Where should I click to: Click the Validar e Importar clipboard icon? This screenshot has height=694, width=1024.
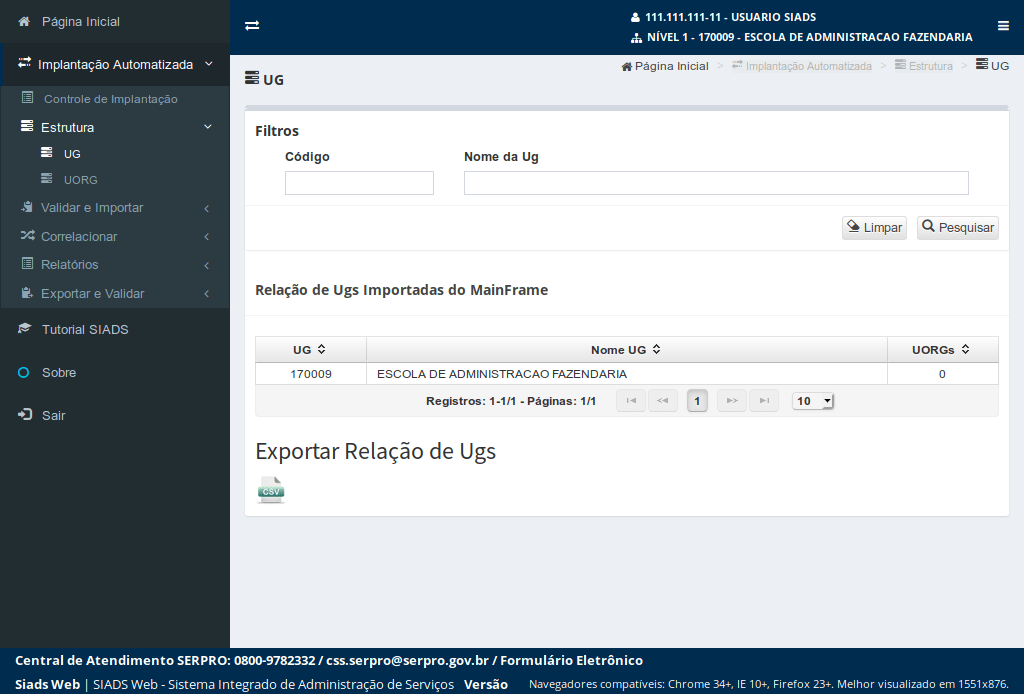[x=27, y=207]
